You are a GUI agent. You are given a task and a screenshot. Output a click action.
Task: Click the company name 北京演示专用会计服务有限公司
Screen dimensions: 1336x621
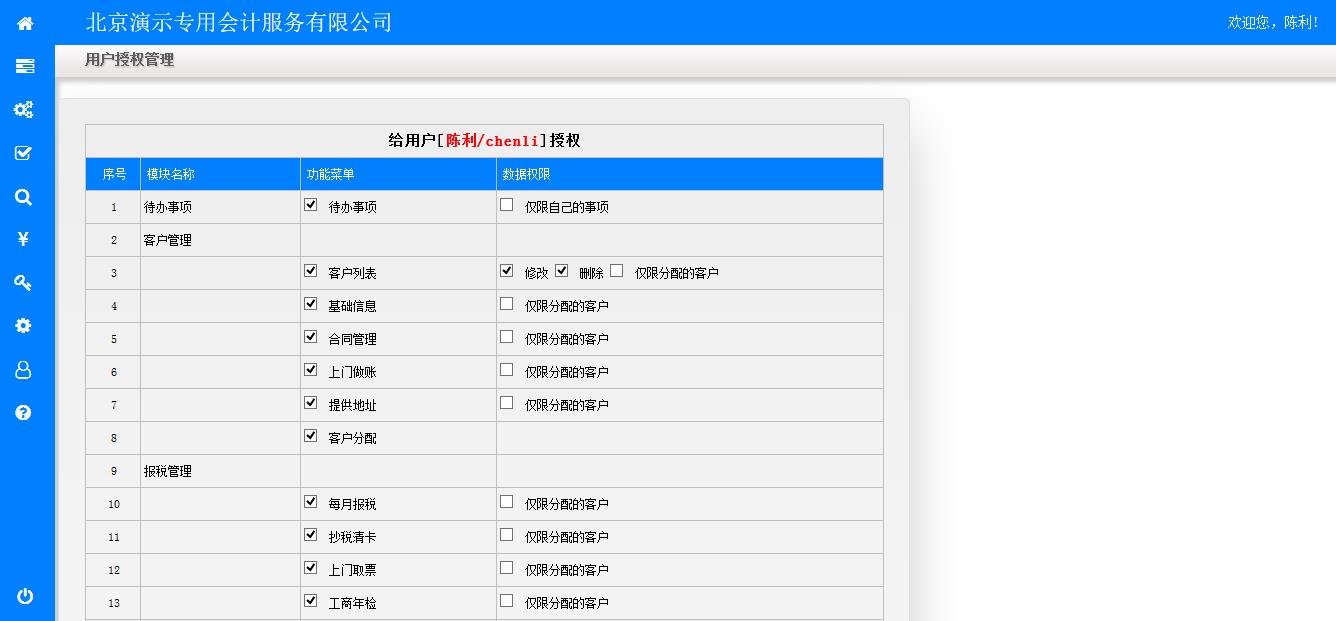239,22
